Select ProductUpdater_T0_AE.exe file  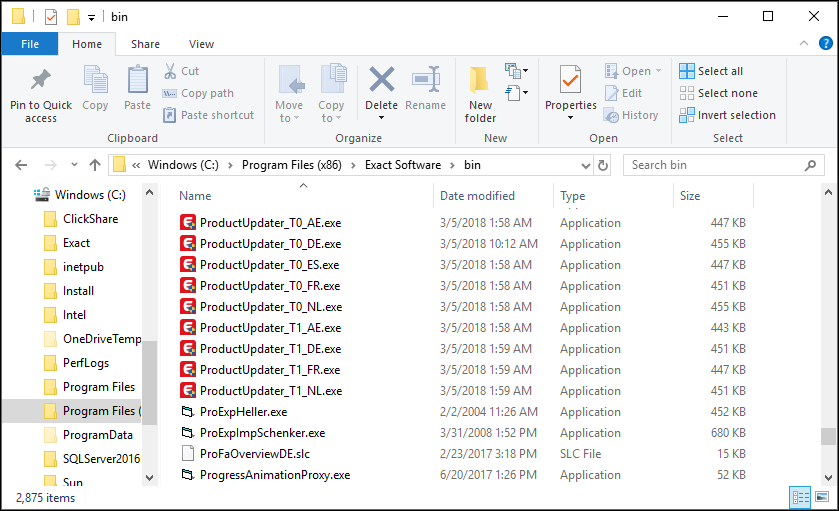270,223
